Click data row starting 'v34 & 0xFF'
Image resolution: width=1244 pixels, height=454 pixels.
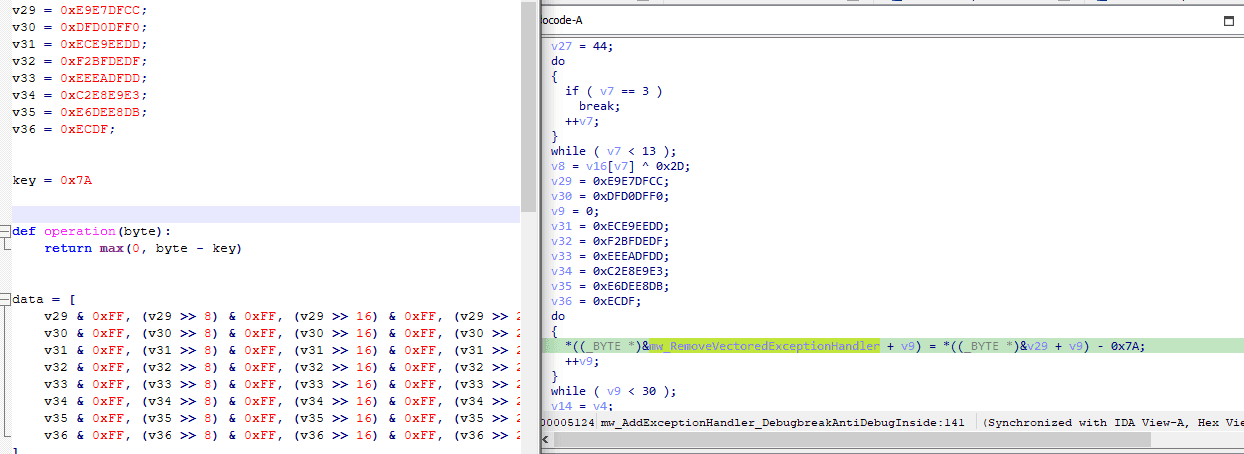tap(282, 401)
